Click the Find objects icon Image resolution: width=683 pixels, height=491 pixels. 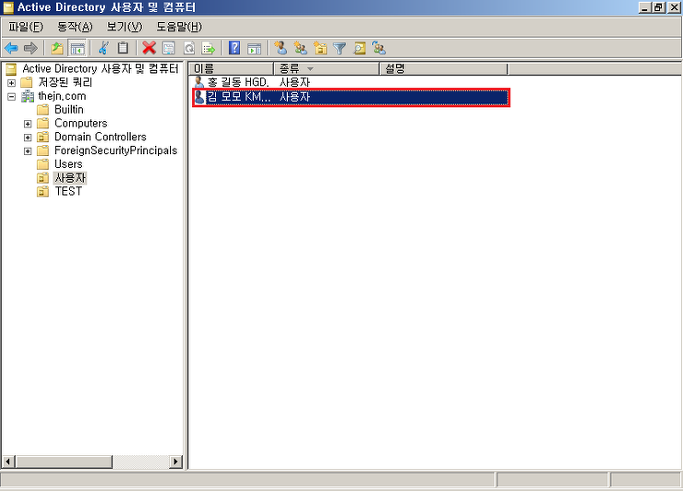pos(359,48)
